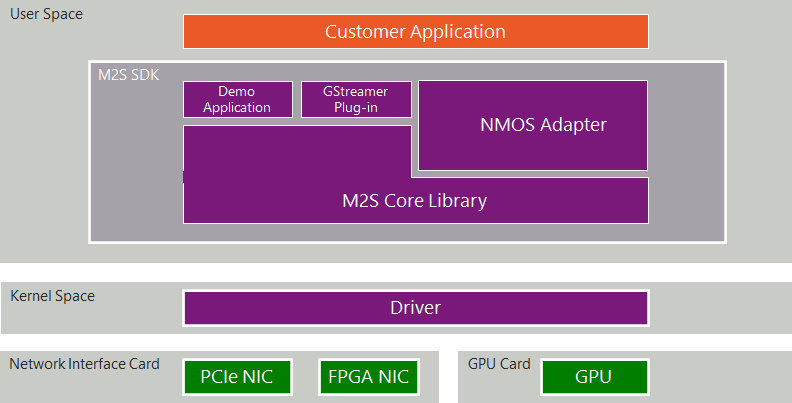Click User Space panel area right of Customer Application

pyautogui.click(x=718, y=31)
